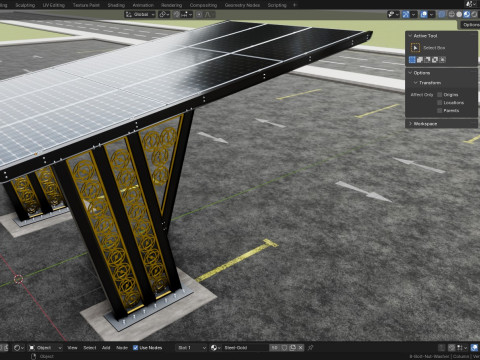Screen dimensions: 480x360
Task: Open the UV Editing workspace tab
Action: [x=54, y=5]
